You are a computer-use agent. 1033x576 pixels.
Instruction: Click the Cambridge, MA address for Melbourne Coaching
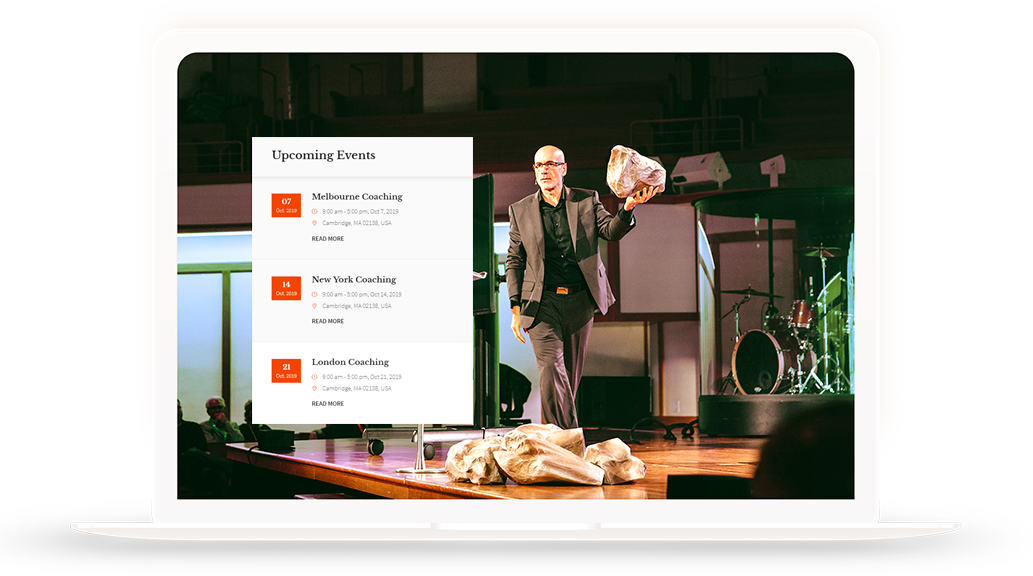tap(355, 224)
